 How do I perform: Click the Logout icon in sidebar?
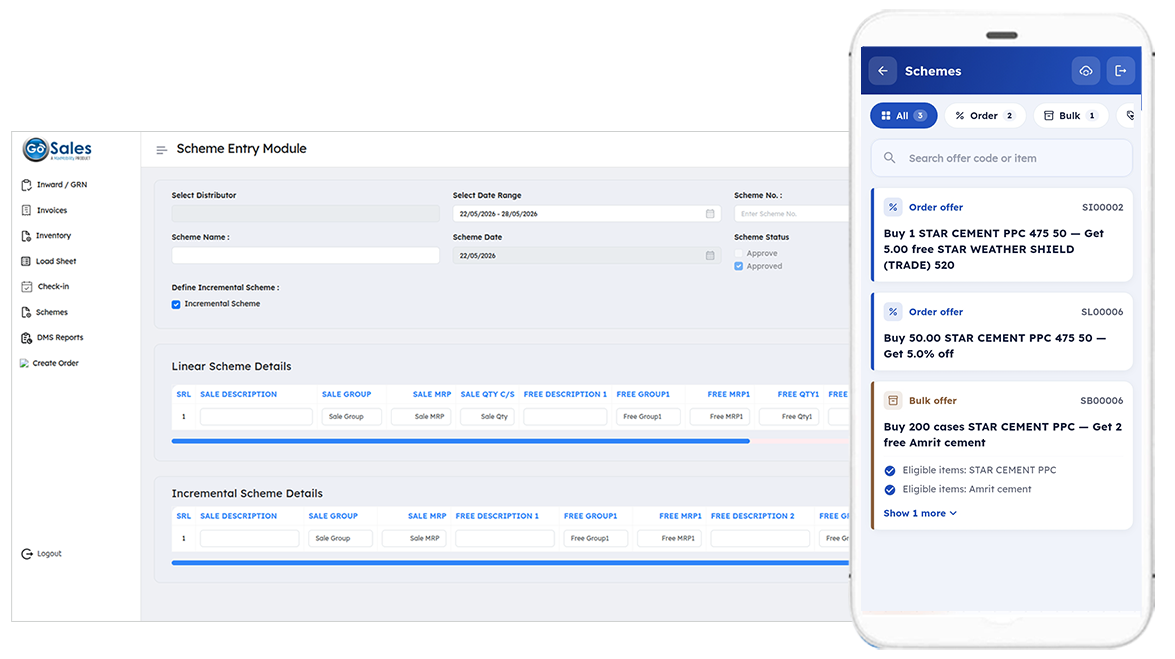[x=27, y=554]
